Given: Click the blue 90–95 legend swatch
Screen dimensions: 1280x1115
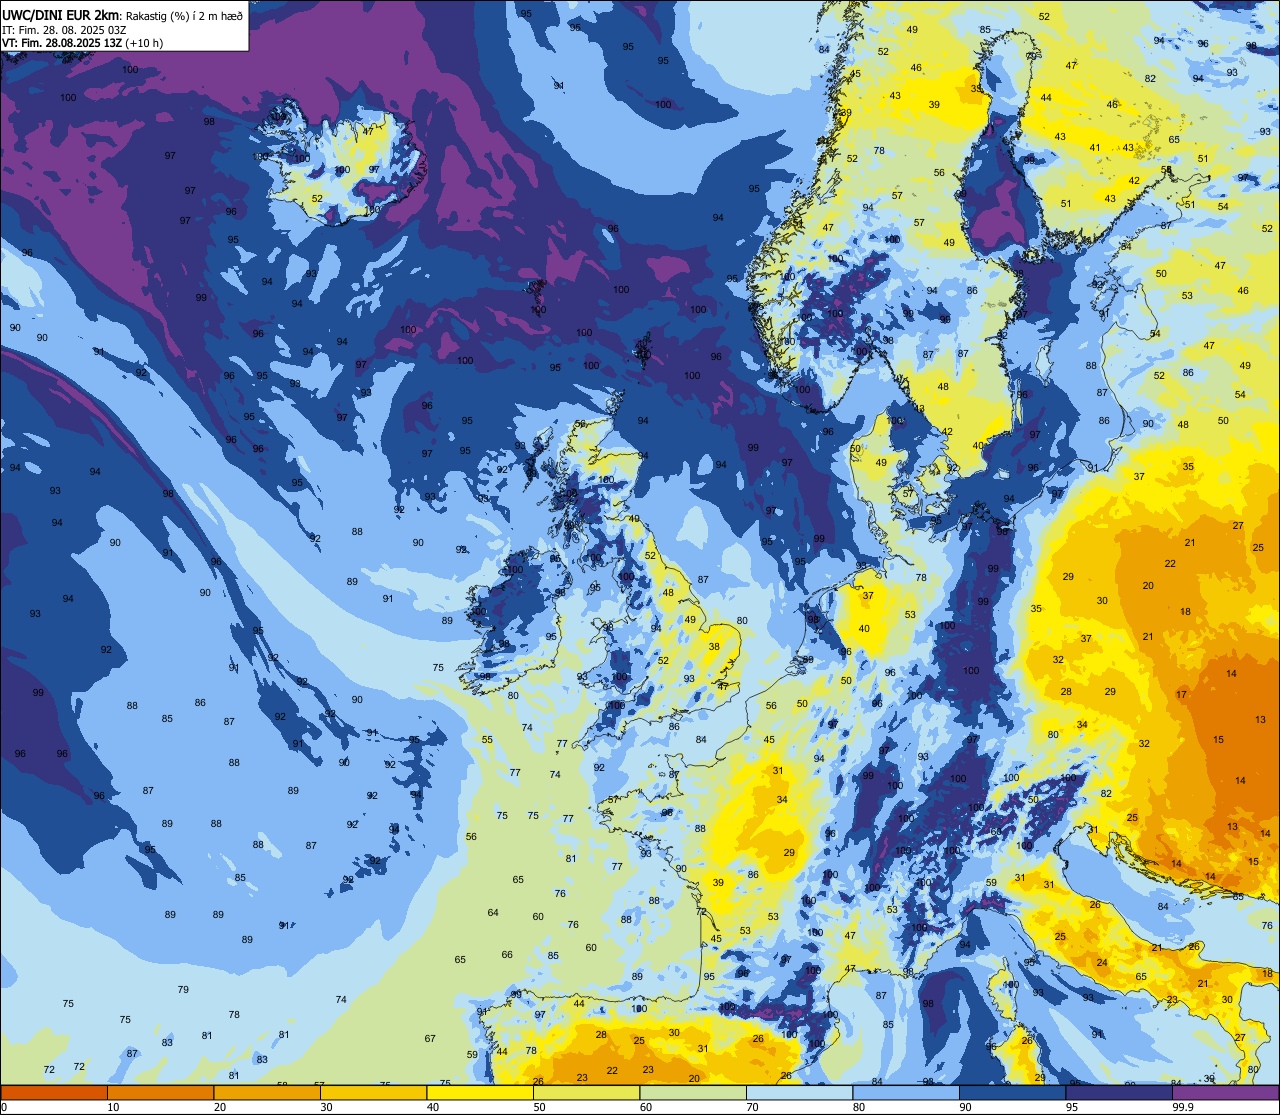Looking at the screenshot, I should [x=1012, y=1092].
